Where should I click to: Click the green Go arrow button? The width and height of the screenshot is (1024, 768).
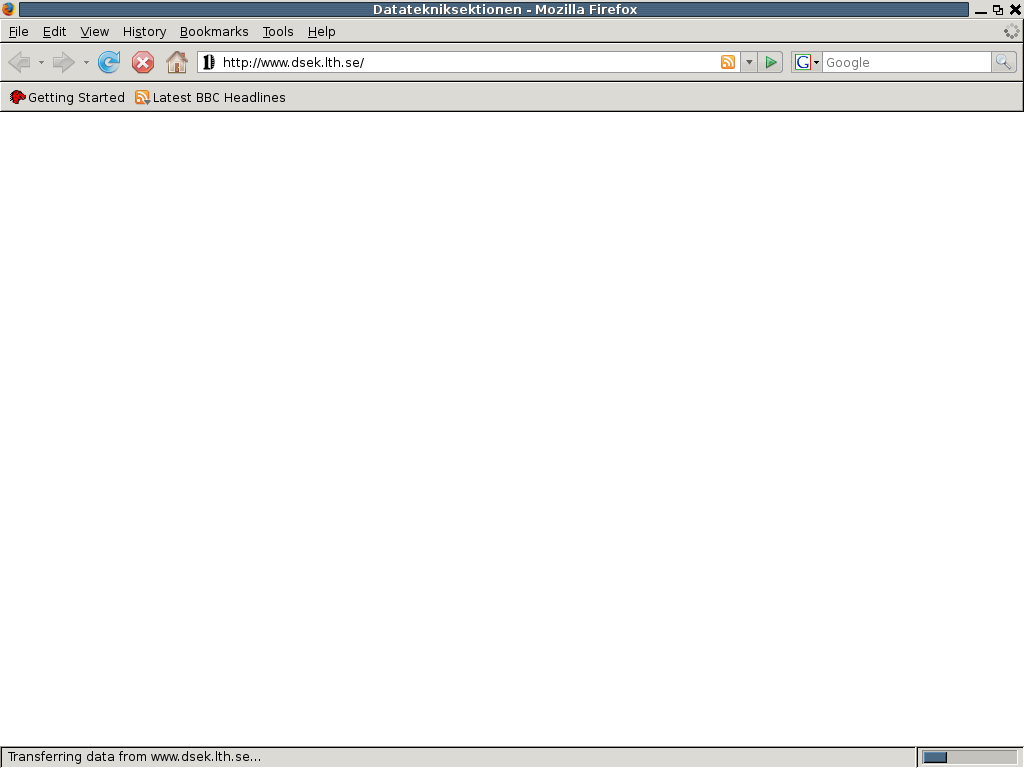(770, 63)
